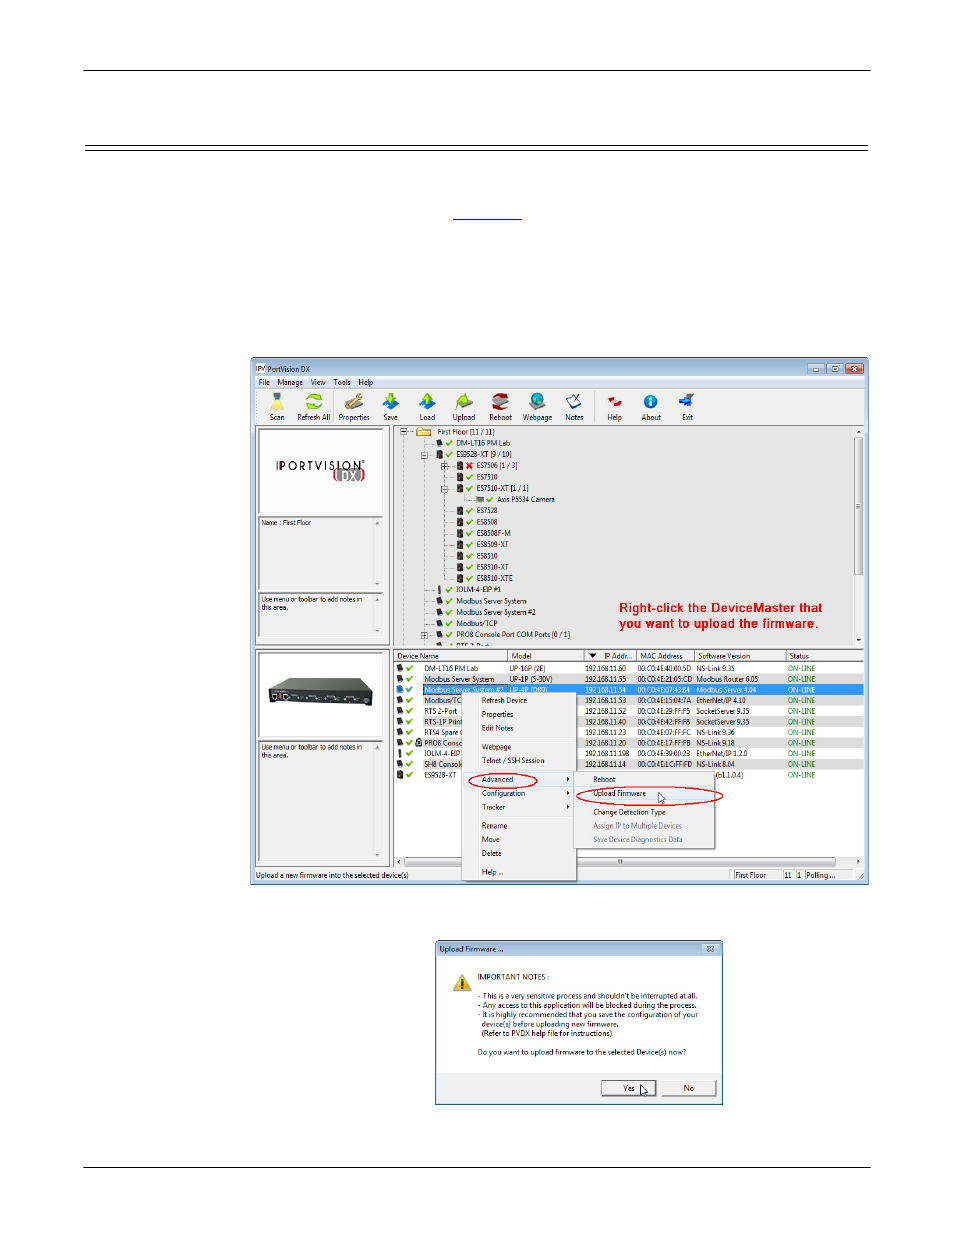Choose Help ... in context menu

click(x=519, y=872)
